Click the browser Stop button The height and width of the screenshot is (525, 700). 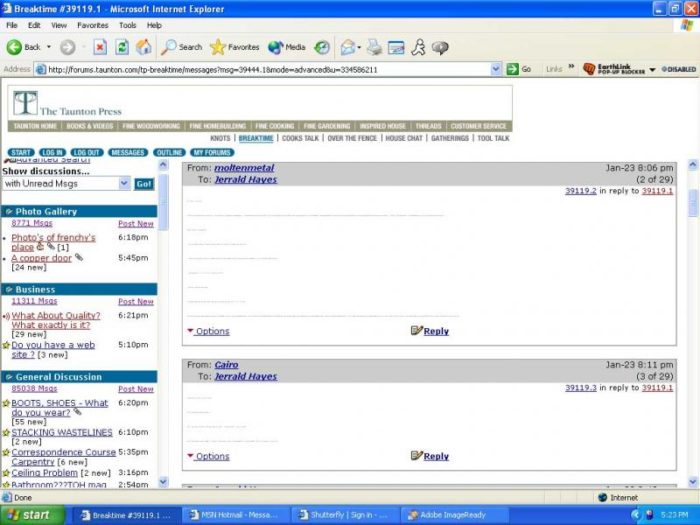pos(100,47)
